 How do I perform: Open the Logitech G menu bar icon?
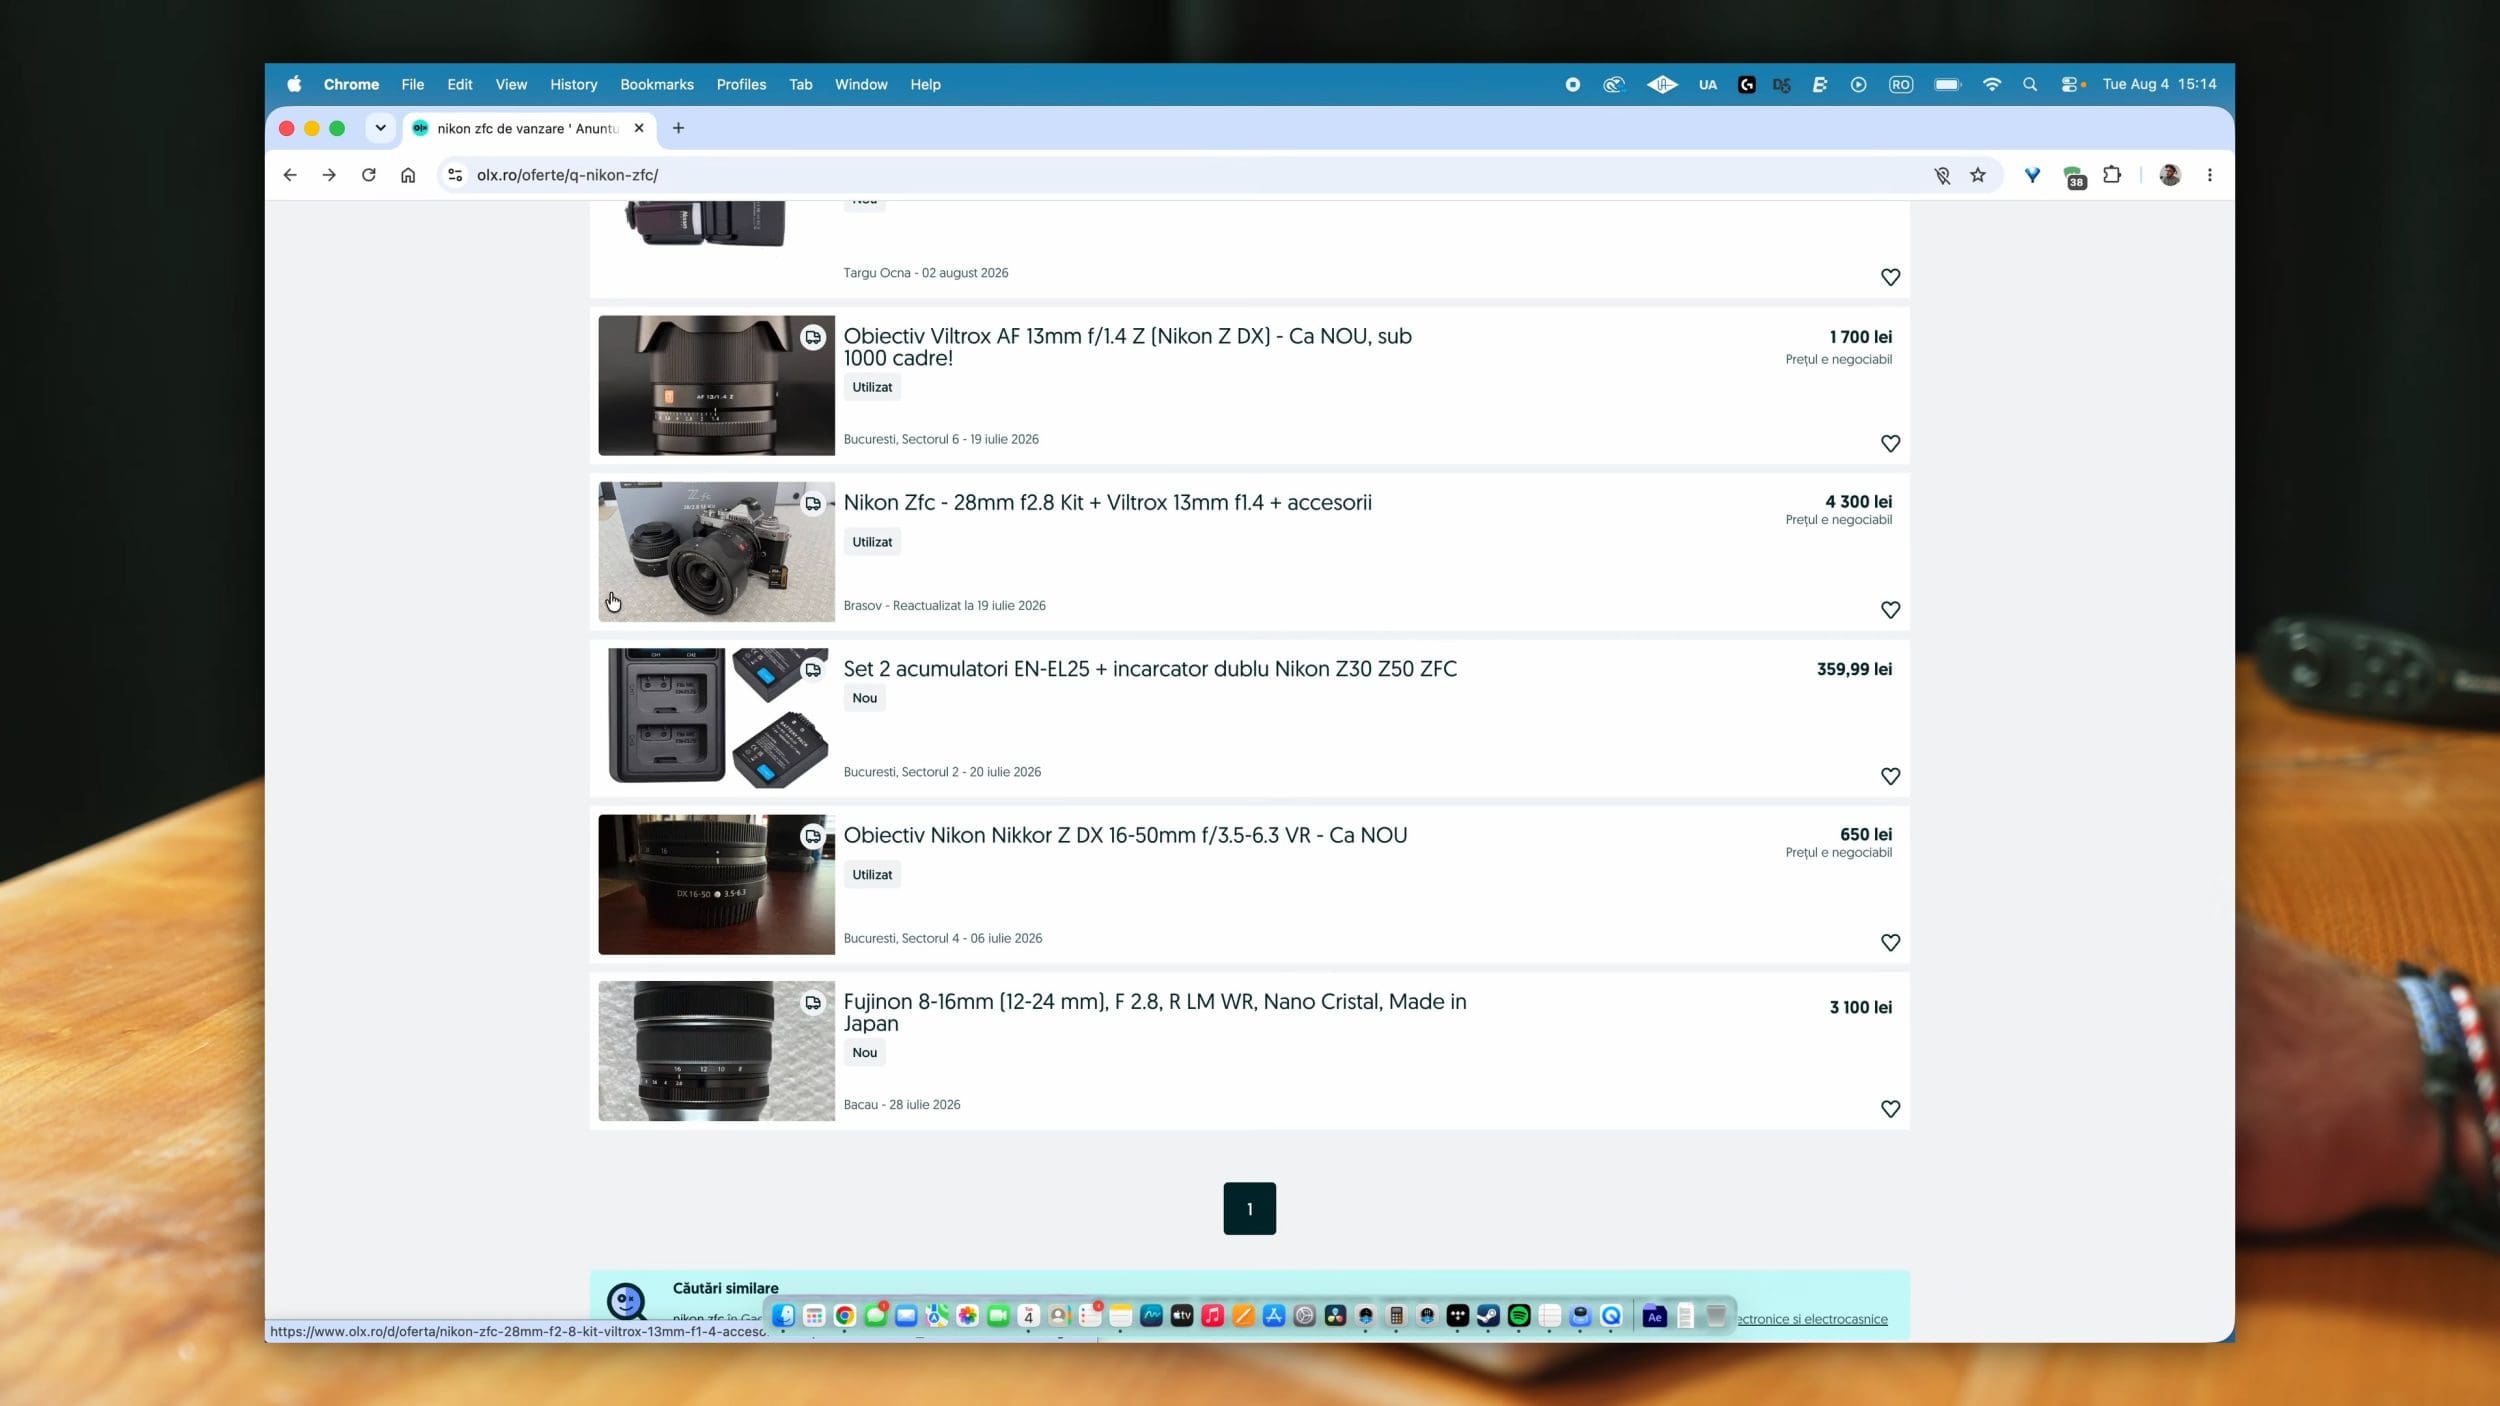(1747, 85)
